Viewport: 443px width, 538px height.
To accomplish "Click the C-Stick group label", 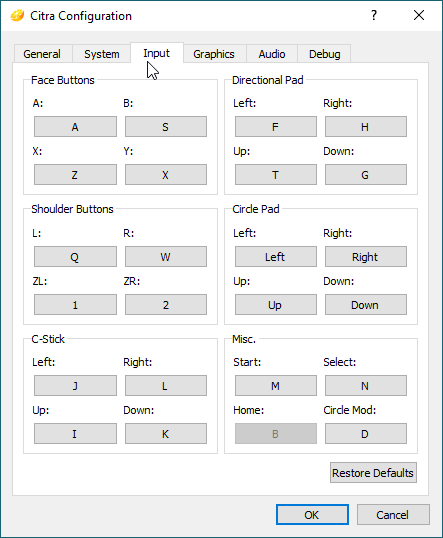I will [48, 339].
